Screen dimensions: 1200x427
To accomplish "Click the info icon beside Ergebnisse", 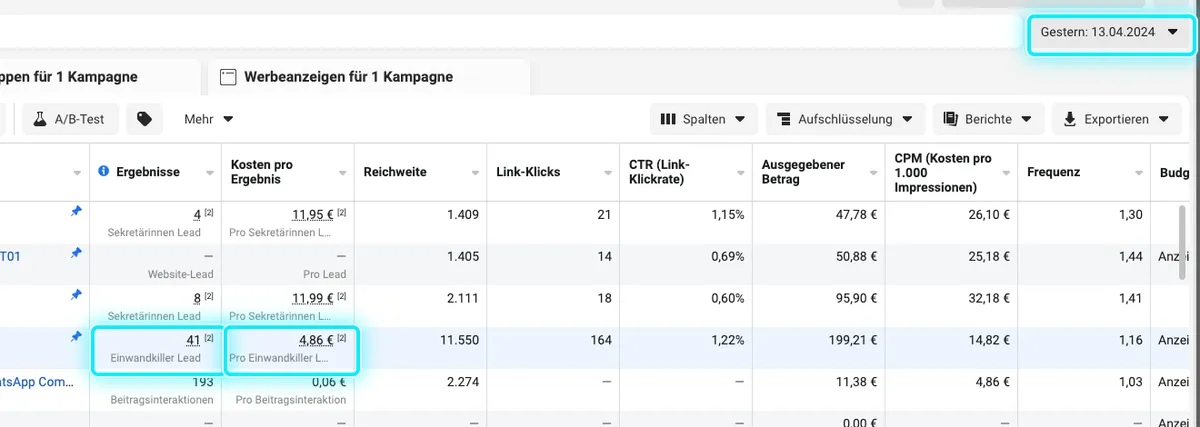I will coord(103,172).
